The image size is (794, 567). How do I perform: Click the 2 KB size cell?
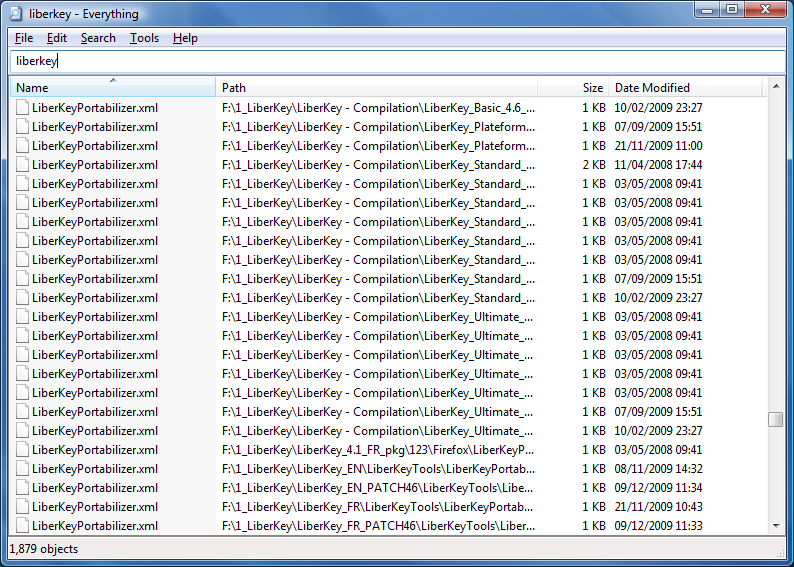point(593,165)
